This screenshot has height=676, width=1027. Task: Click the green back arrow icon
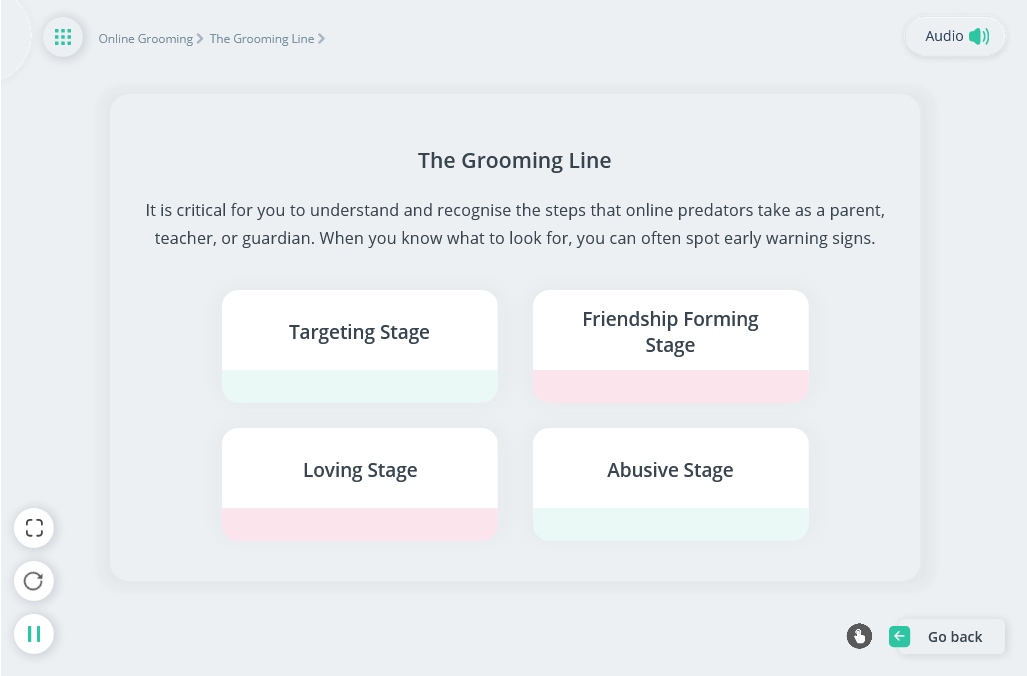pos(899,636)
